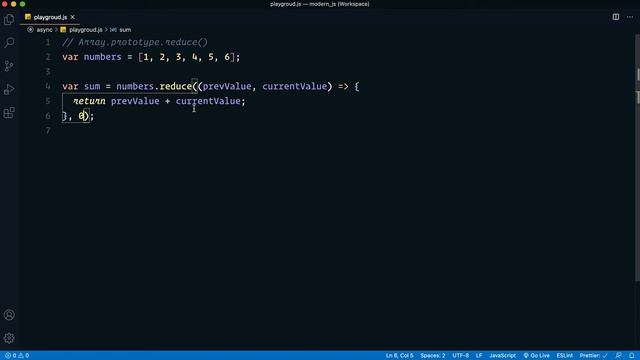Place cursor on the 'numbers' variable declaration
640x360 pixels.
click(102, 57)
